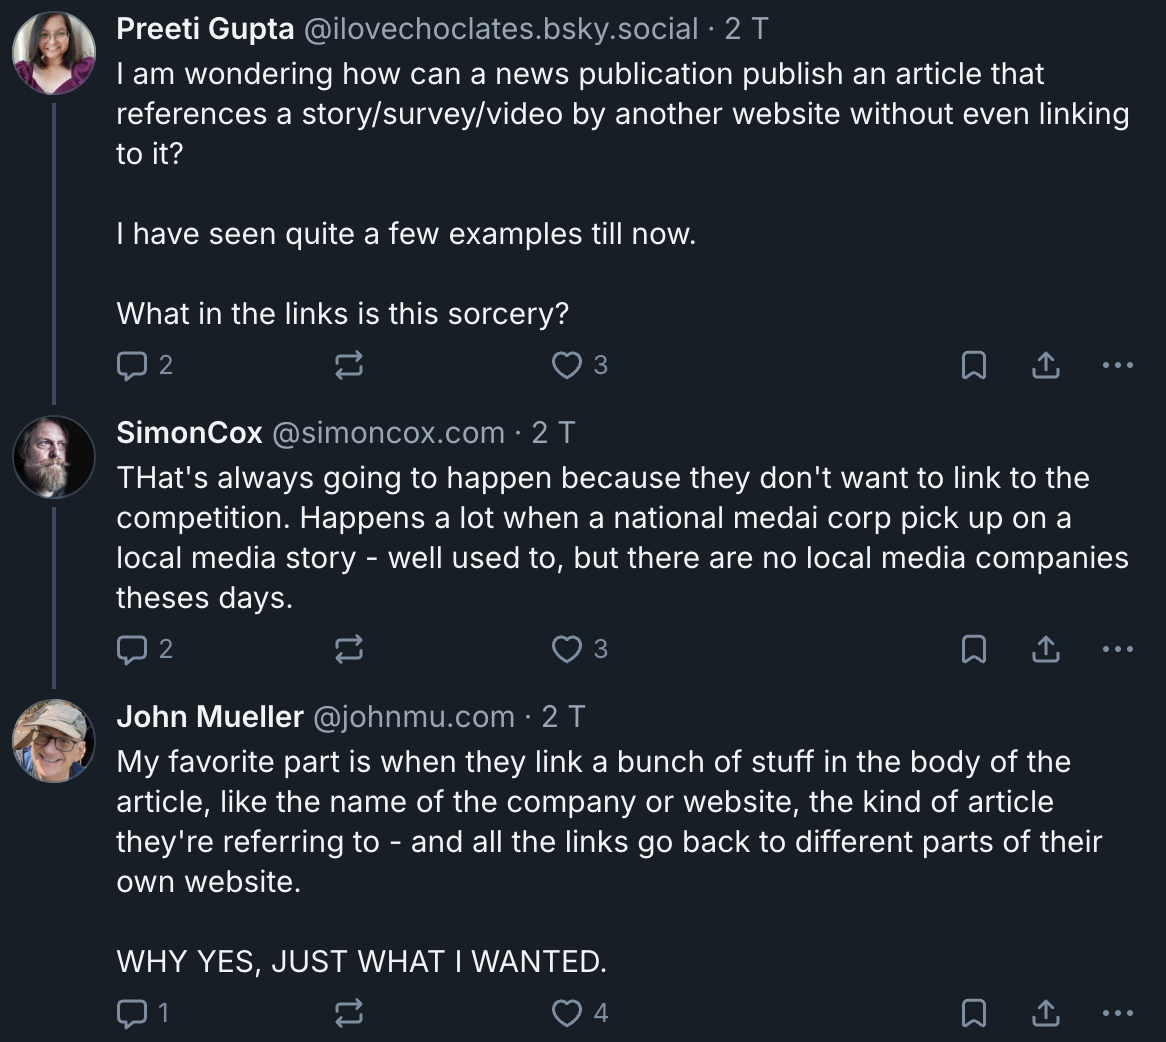The height and width of the screenshot is (1042, 1166).
Task: Share Preeti Gupta's post
Action: pyautogui.click(x=1045, y=366)
